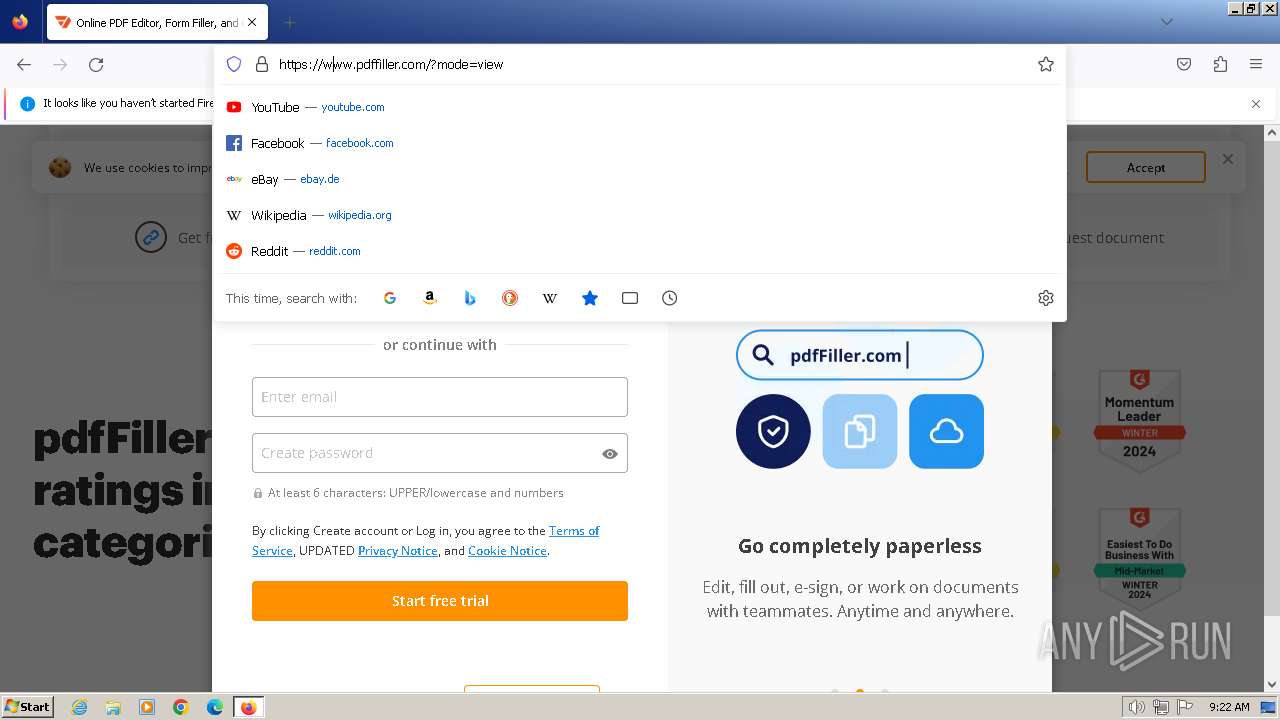Search bookmarks with the star icon
This screenshot has height=720, width=1280.
(590, 298)
